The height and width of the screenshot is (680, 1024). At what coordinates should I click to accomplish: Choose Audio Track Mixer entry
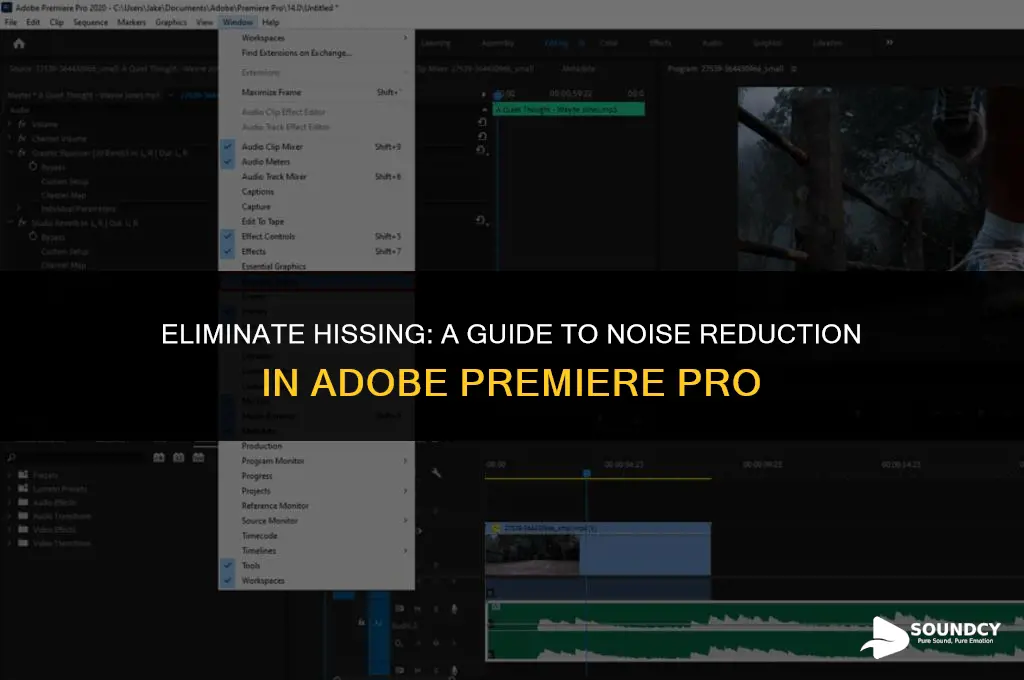pos(317,176)
